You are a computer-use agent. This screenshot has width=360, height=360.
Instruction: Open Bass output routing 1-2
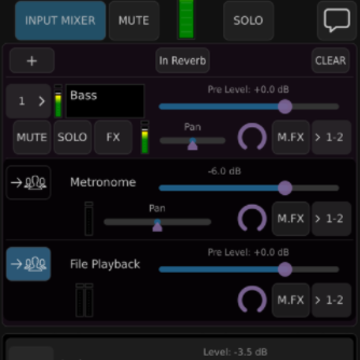[x=331, y=137]
